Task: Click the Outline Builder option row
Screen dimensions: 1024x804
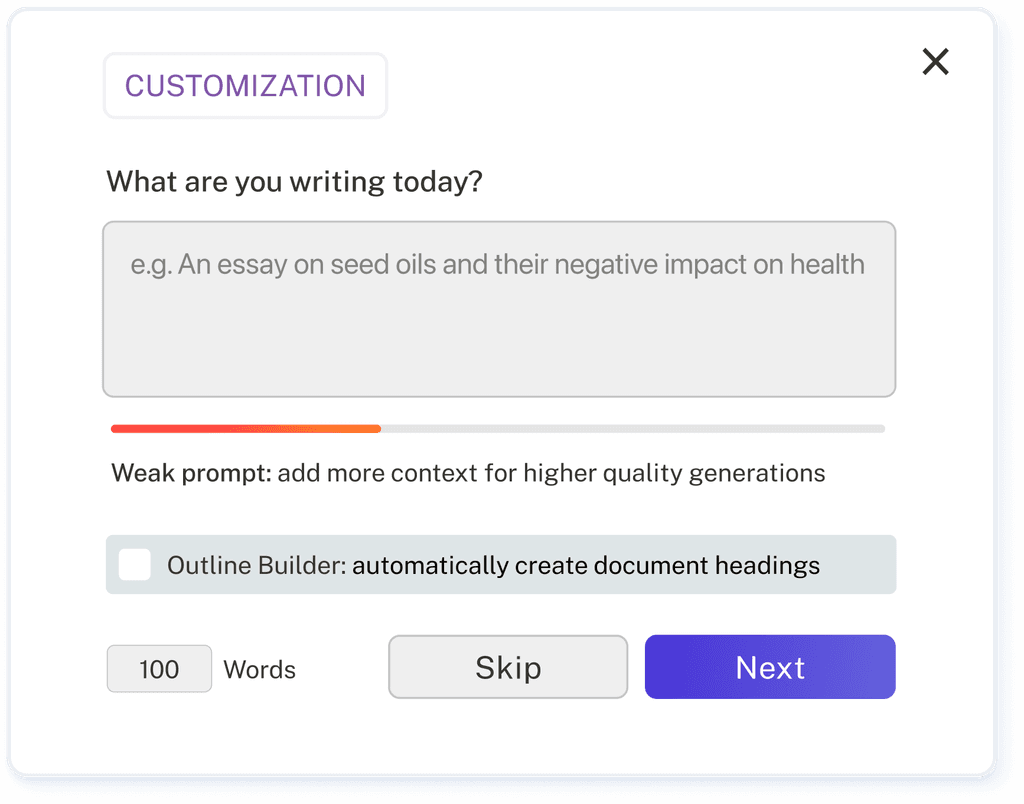Action: [500, 564]
